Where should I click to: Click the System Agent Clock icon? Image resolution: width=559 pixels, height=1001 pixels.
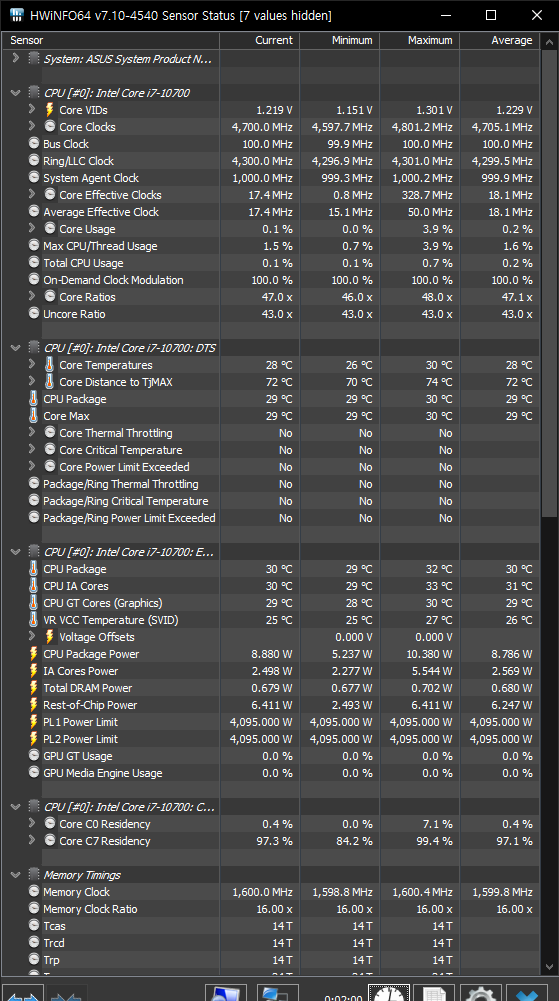tap(34, 177)
